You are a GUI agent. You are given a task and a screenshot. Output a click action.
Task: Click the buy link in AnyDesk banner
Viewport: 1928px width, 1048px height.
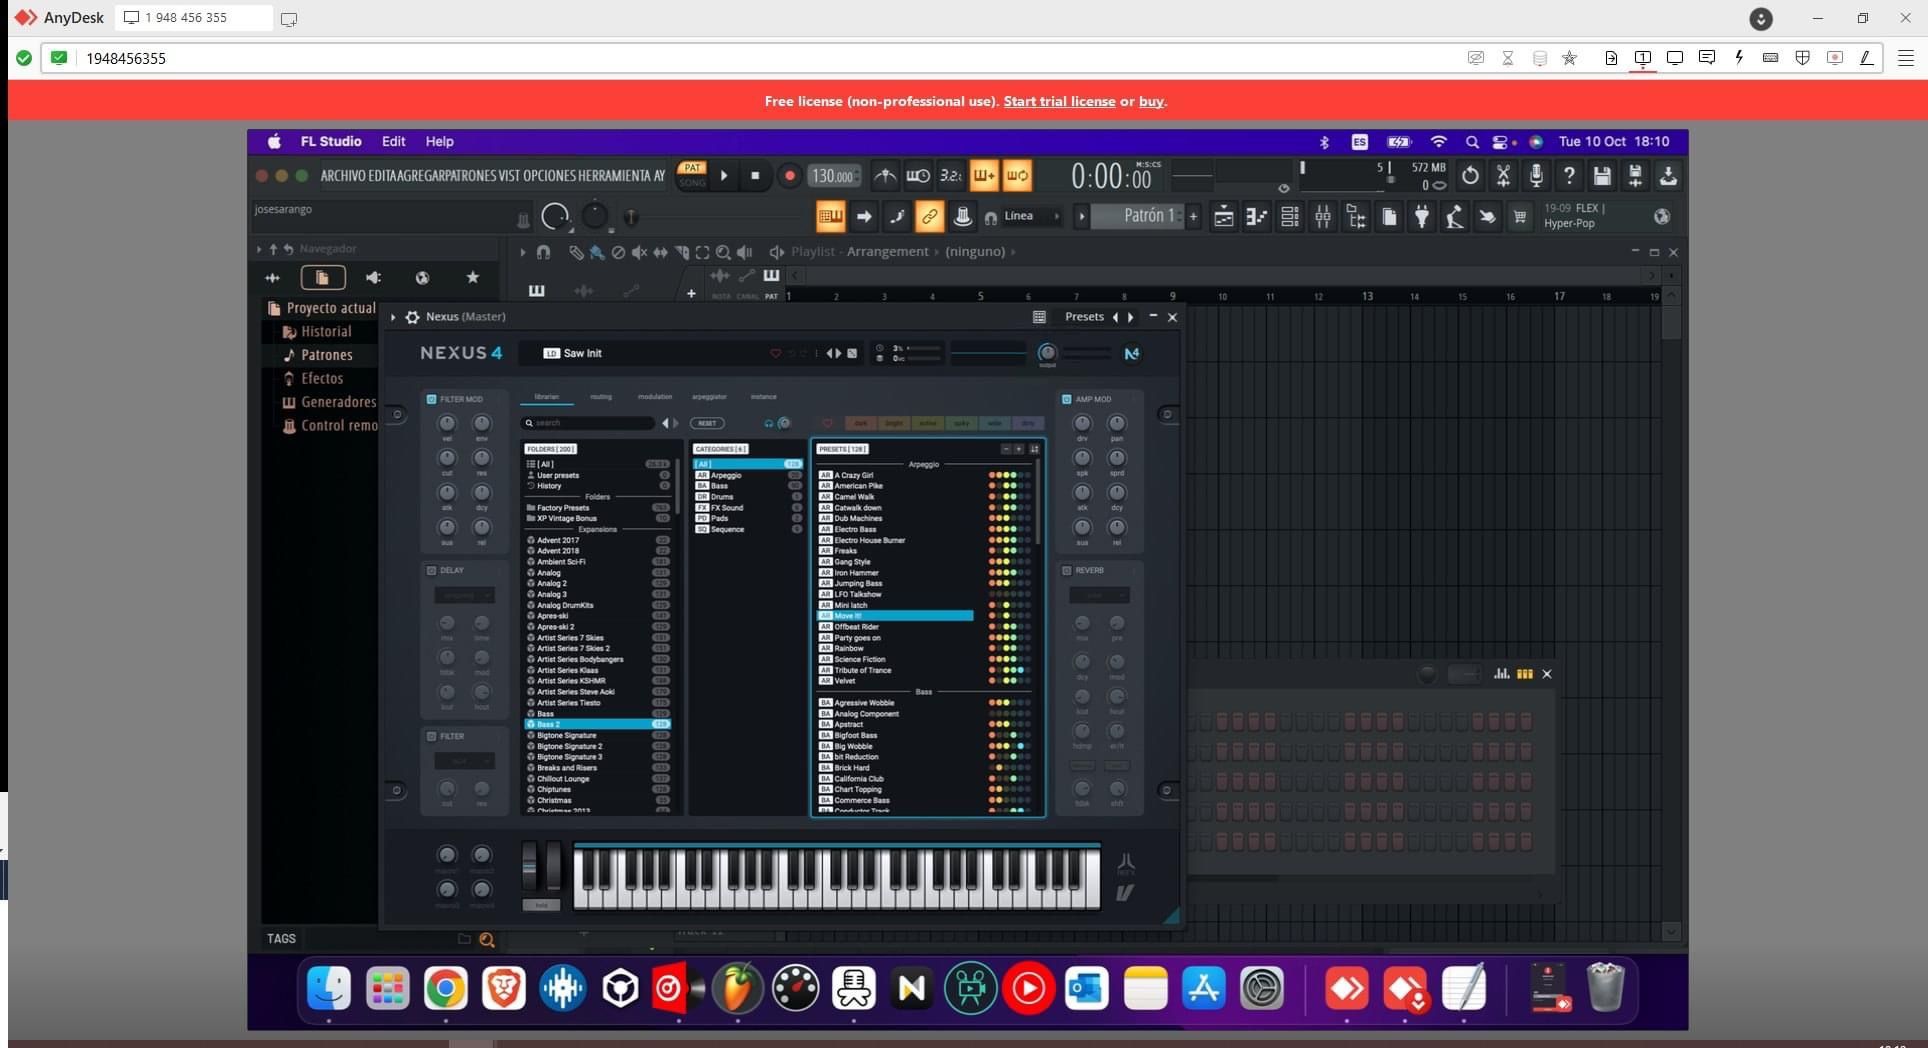coord(1151,101)
